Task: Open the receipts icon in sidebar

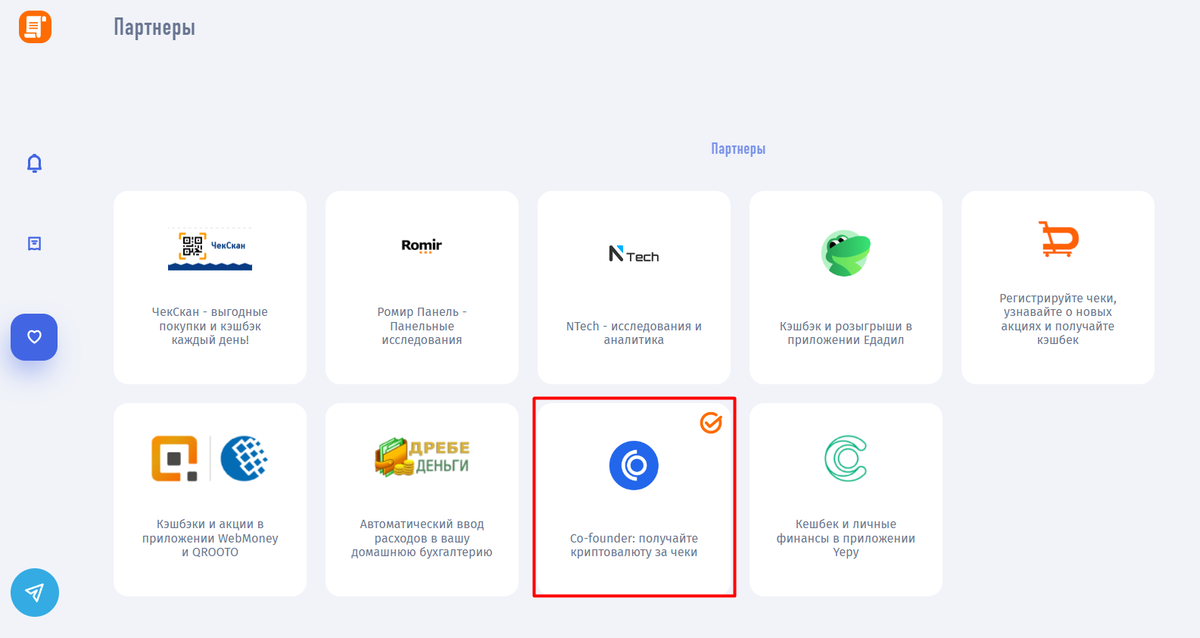Action: 34,243
